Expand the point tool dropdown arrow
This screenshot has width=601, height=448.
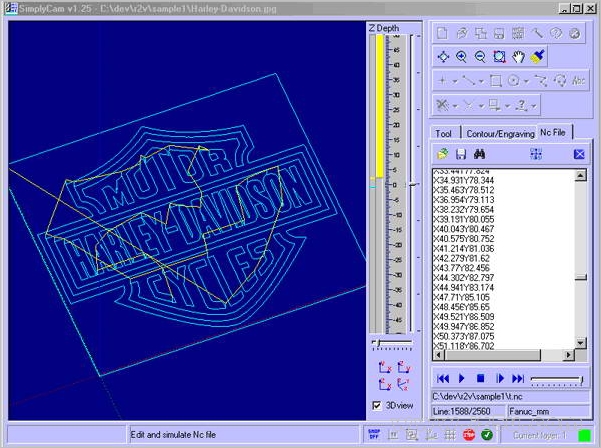[455, 80]
